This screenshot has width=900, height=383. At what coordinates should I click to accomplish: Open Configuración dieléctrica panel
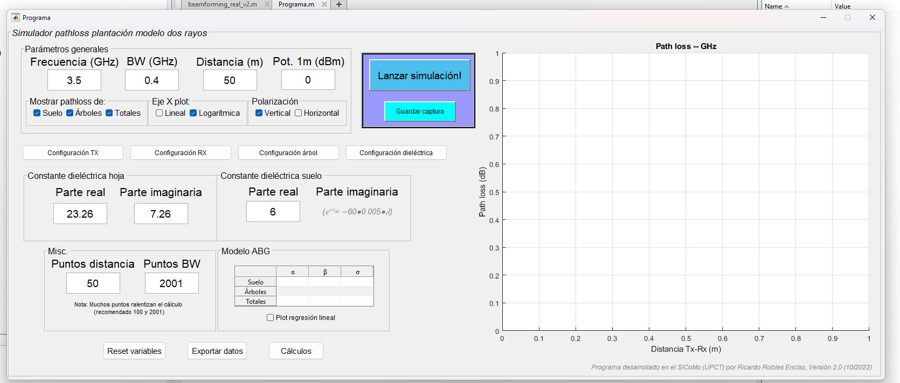(396, 153)
